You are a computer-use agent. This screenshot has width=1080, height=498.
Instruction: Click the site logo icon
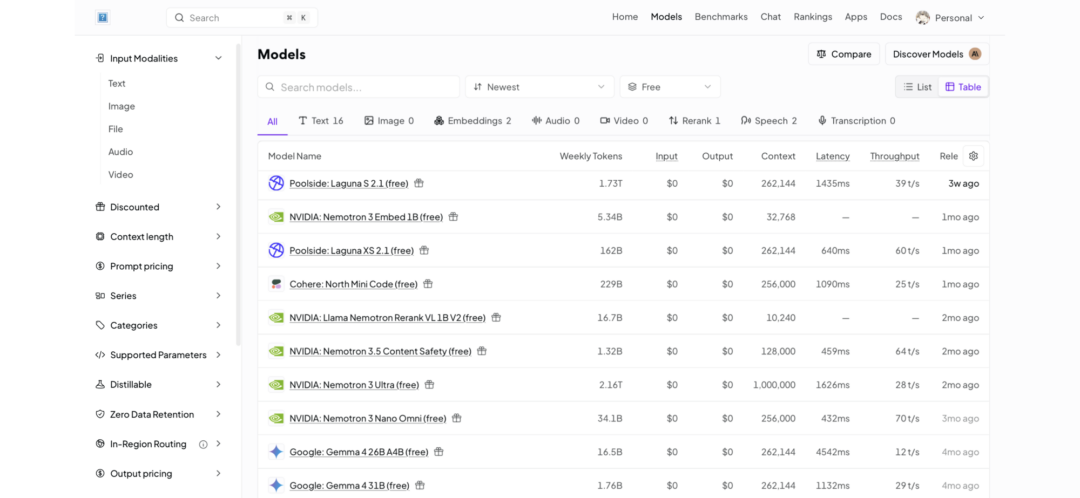[103, 18]
